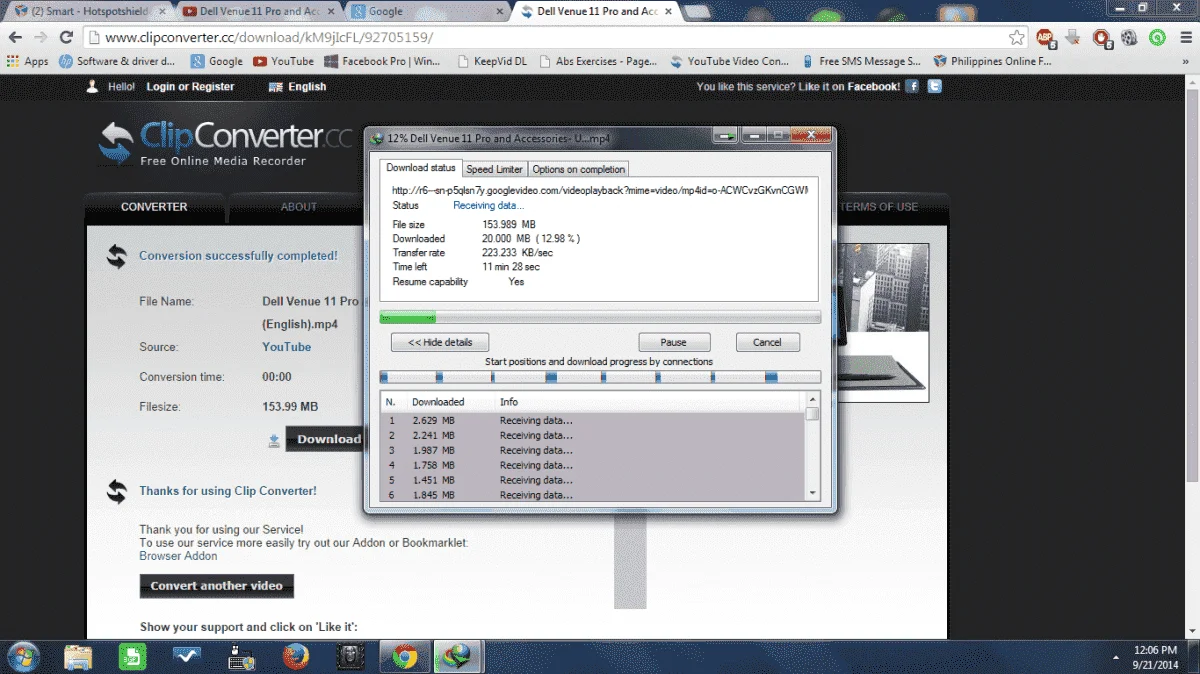Click the download arrow icon beside Download
The width and height of the screenshot is (1200, 674).
274,440
